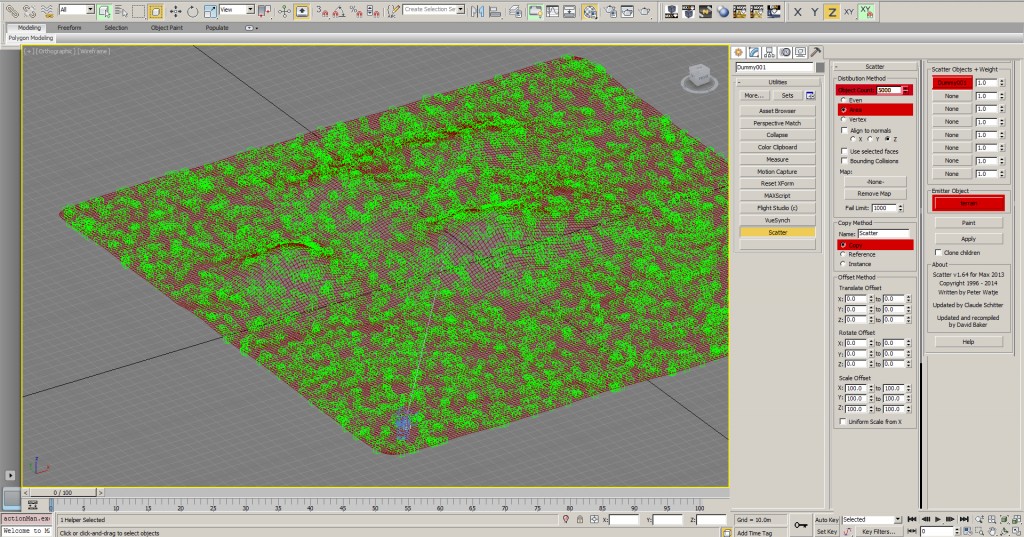Check Uniform Scale from X
This screenshot has width=1024, height=537.
(x=843, y=422)
